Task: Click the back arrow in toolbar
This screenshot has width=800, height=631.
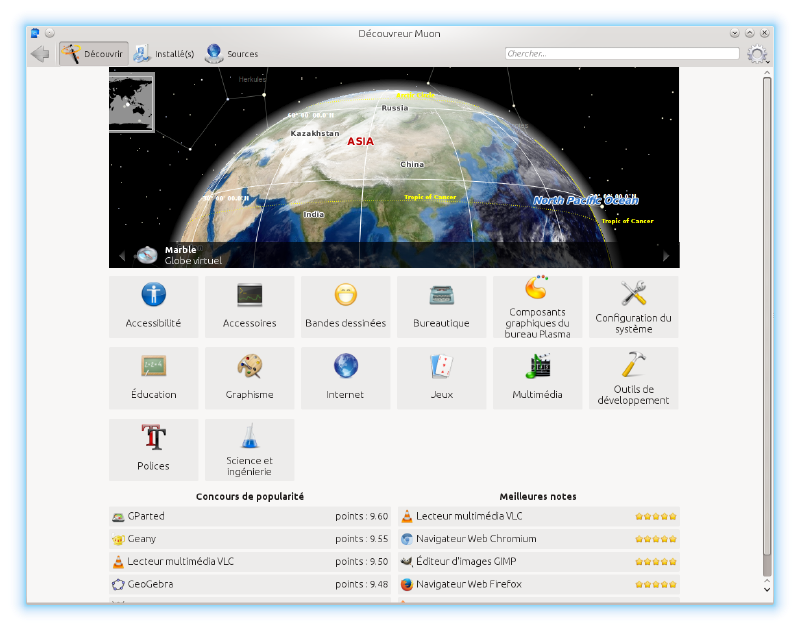Action: coord(40,54)
